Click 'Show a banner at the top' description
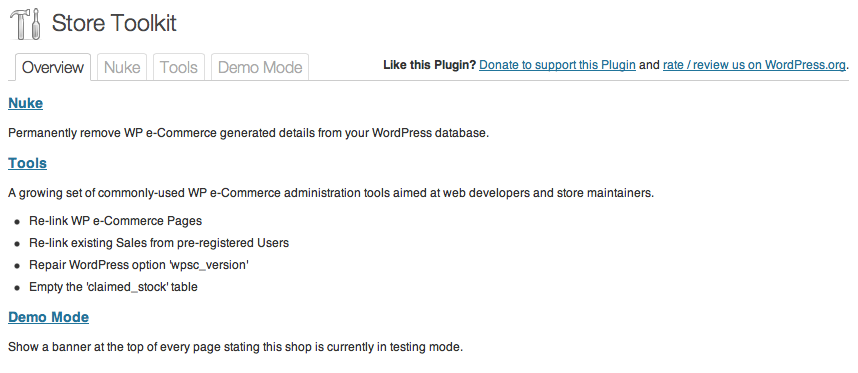858x373 pixels. point(236,347)
